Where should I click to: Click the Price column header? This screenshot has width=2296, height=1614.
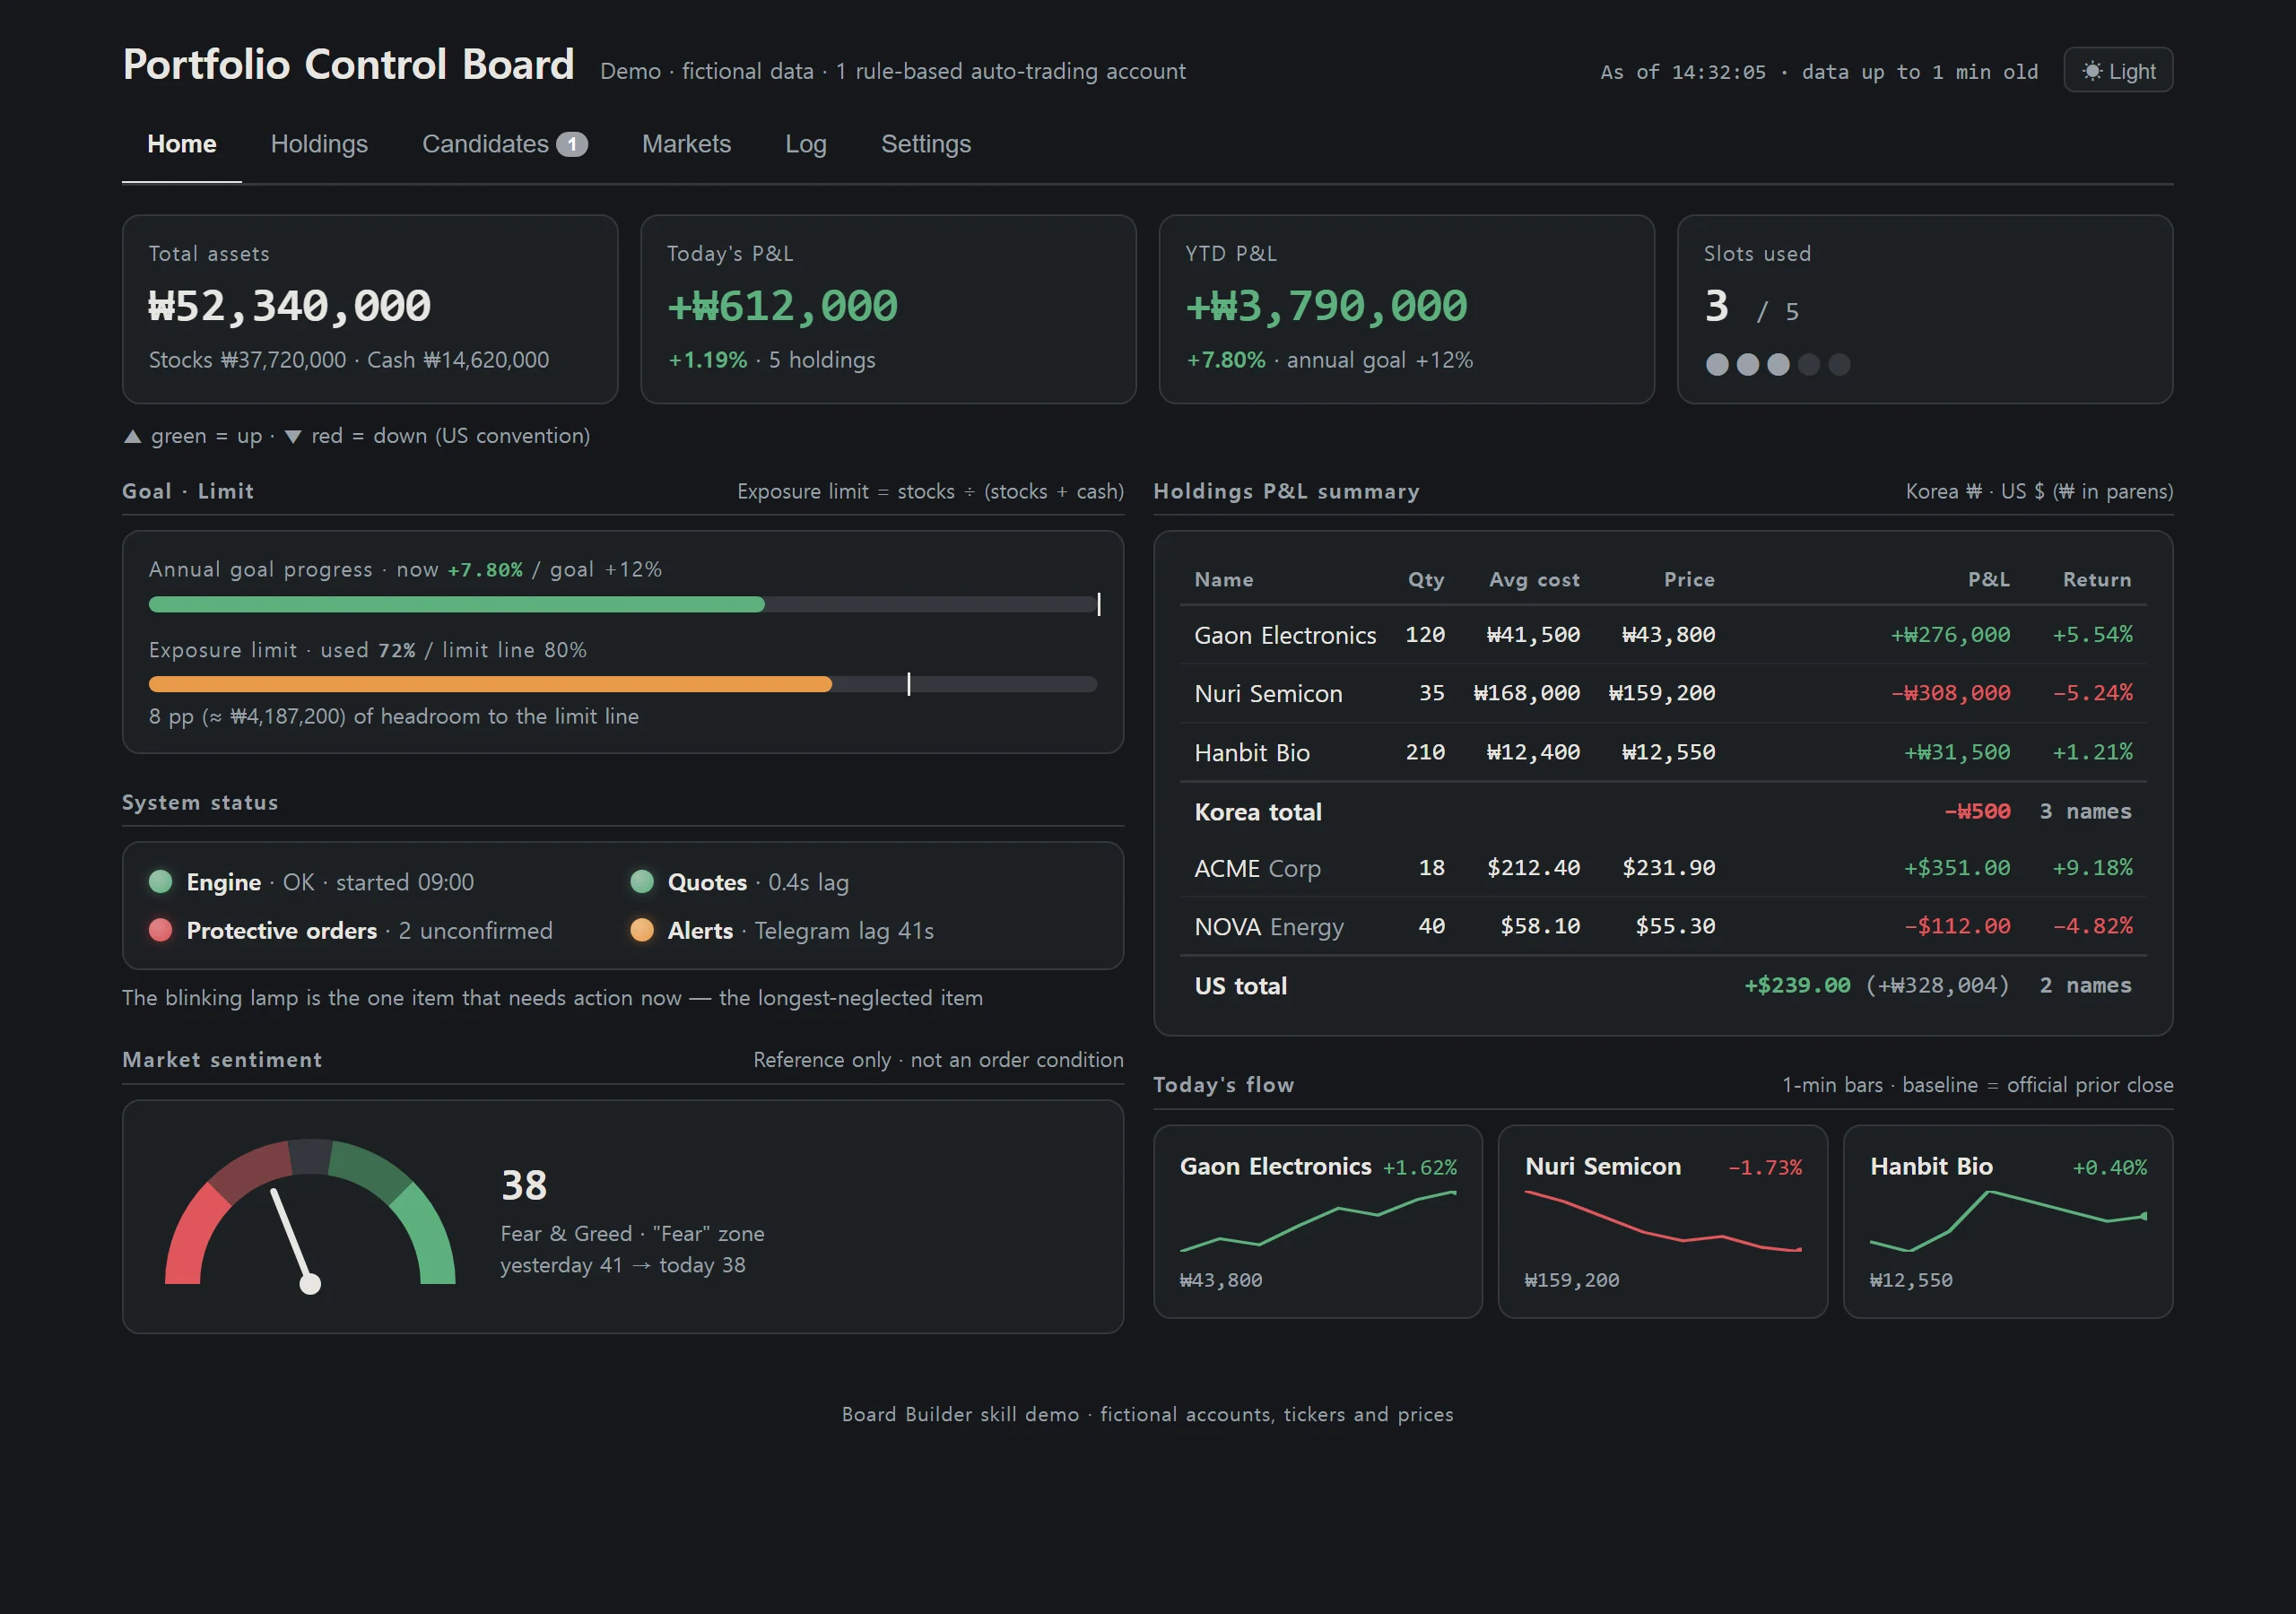click(1689, 579)
